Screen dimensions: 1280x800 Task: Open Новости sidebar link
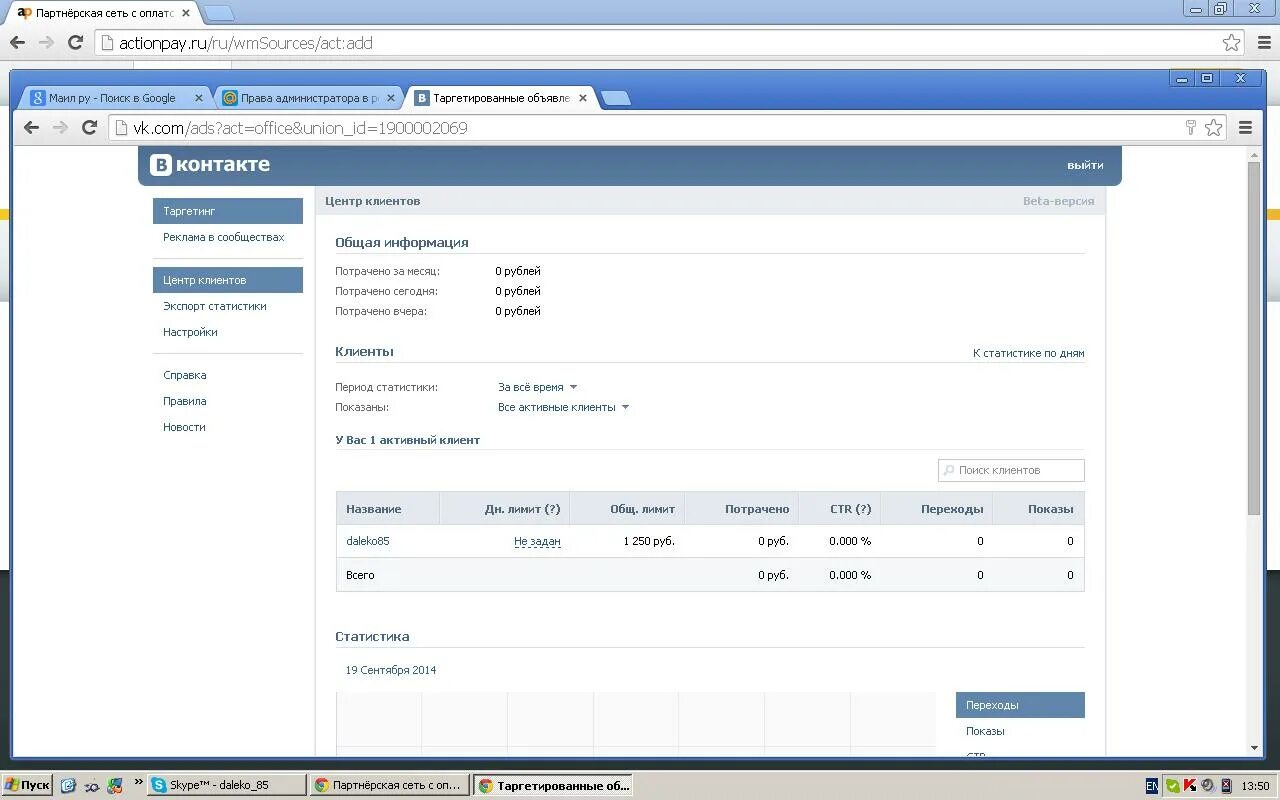click(184, 427)
